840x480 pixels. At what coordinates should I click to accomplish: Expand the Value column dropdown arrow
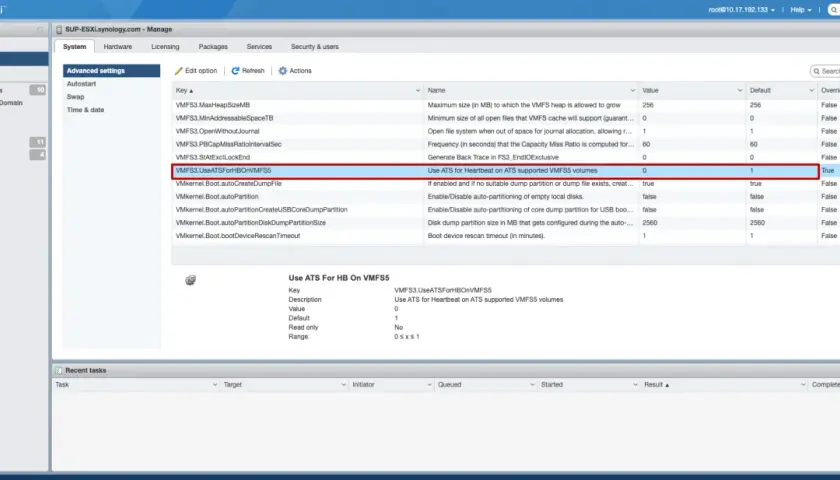coord(740,91)
